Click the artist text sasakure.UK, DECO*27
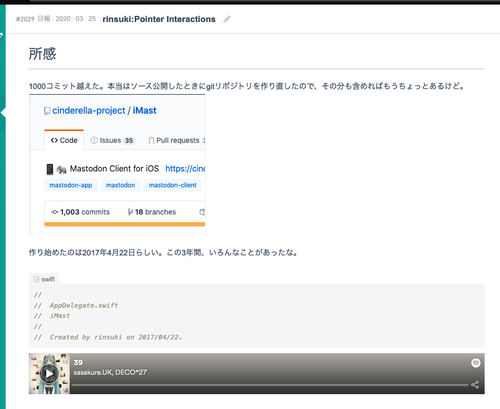This screenshot has height=409, width=500. point(110,372)
